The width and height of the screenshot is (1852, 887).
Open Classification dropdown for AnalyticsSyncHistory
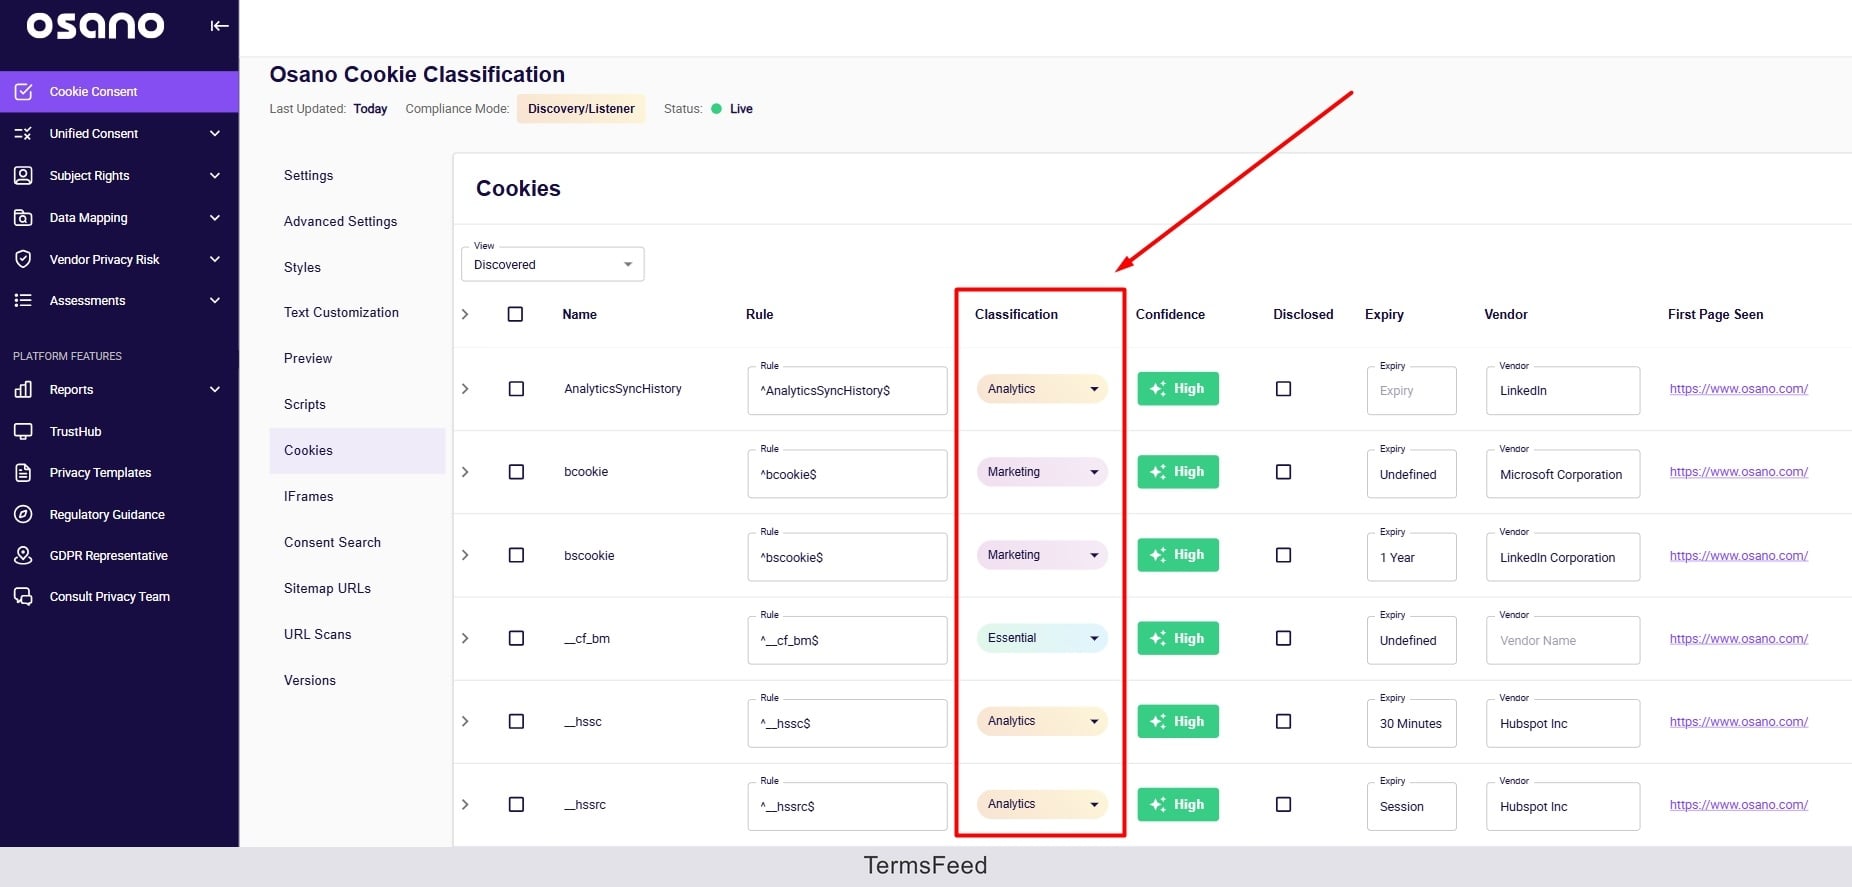pyautogui.click(x=1042, y=389)
